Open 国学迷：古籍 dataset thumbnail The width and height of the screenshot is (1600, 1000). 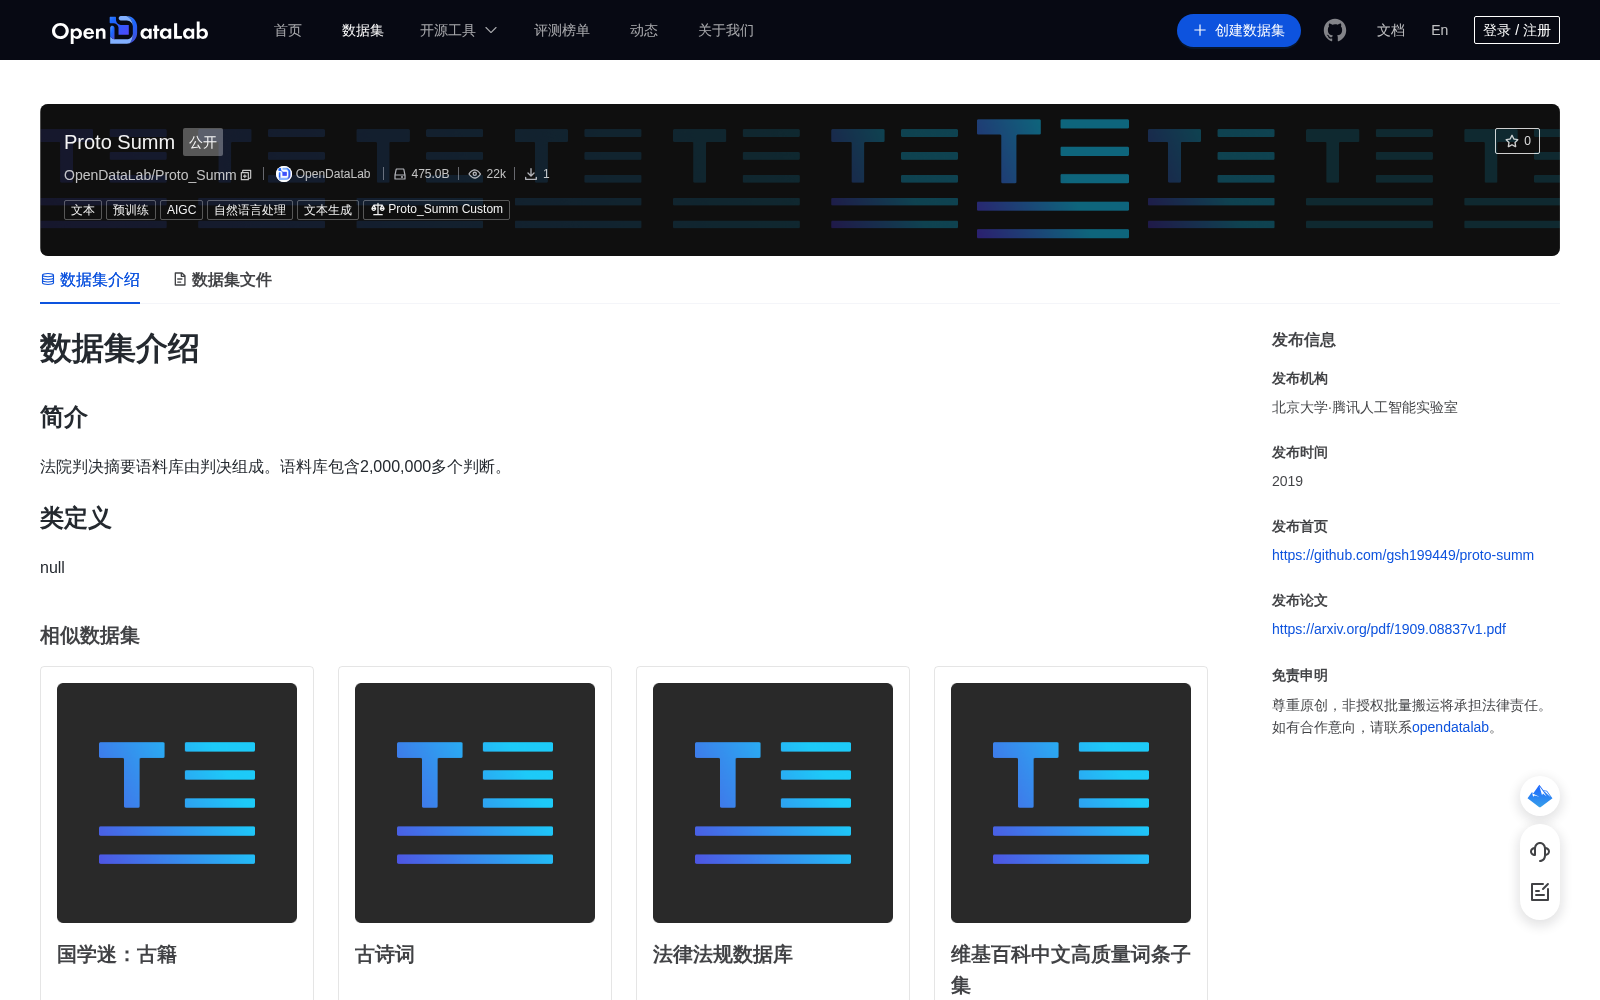177,803
